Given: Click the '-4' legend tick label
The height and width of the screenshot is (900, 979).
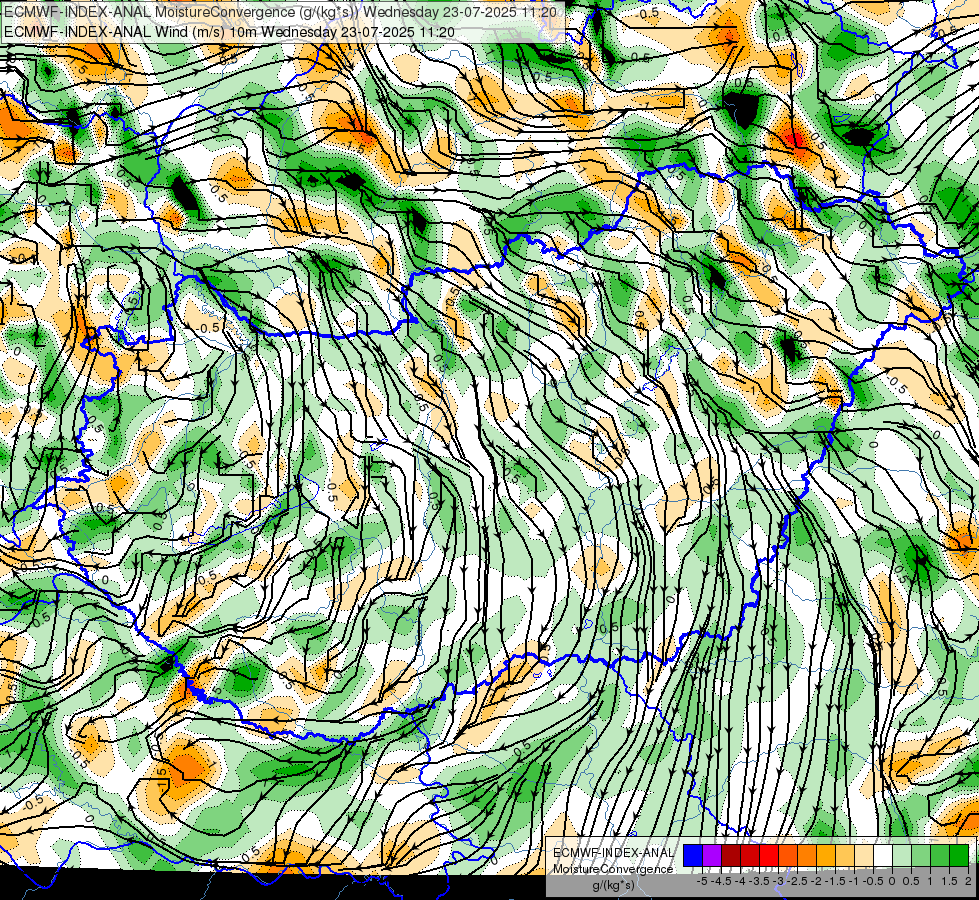Looking at the screenshot, I should pos(741,881).
